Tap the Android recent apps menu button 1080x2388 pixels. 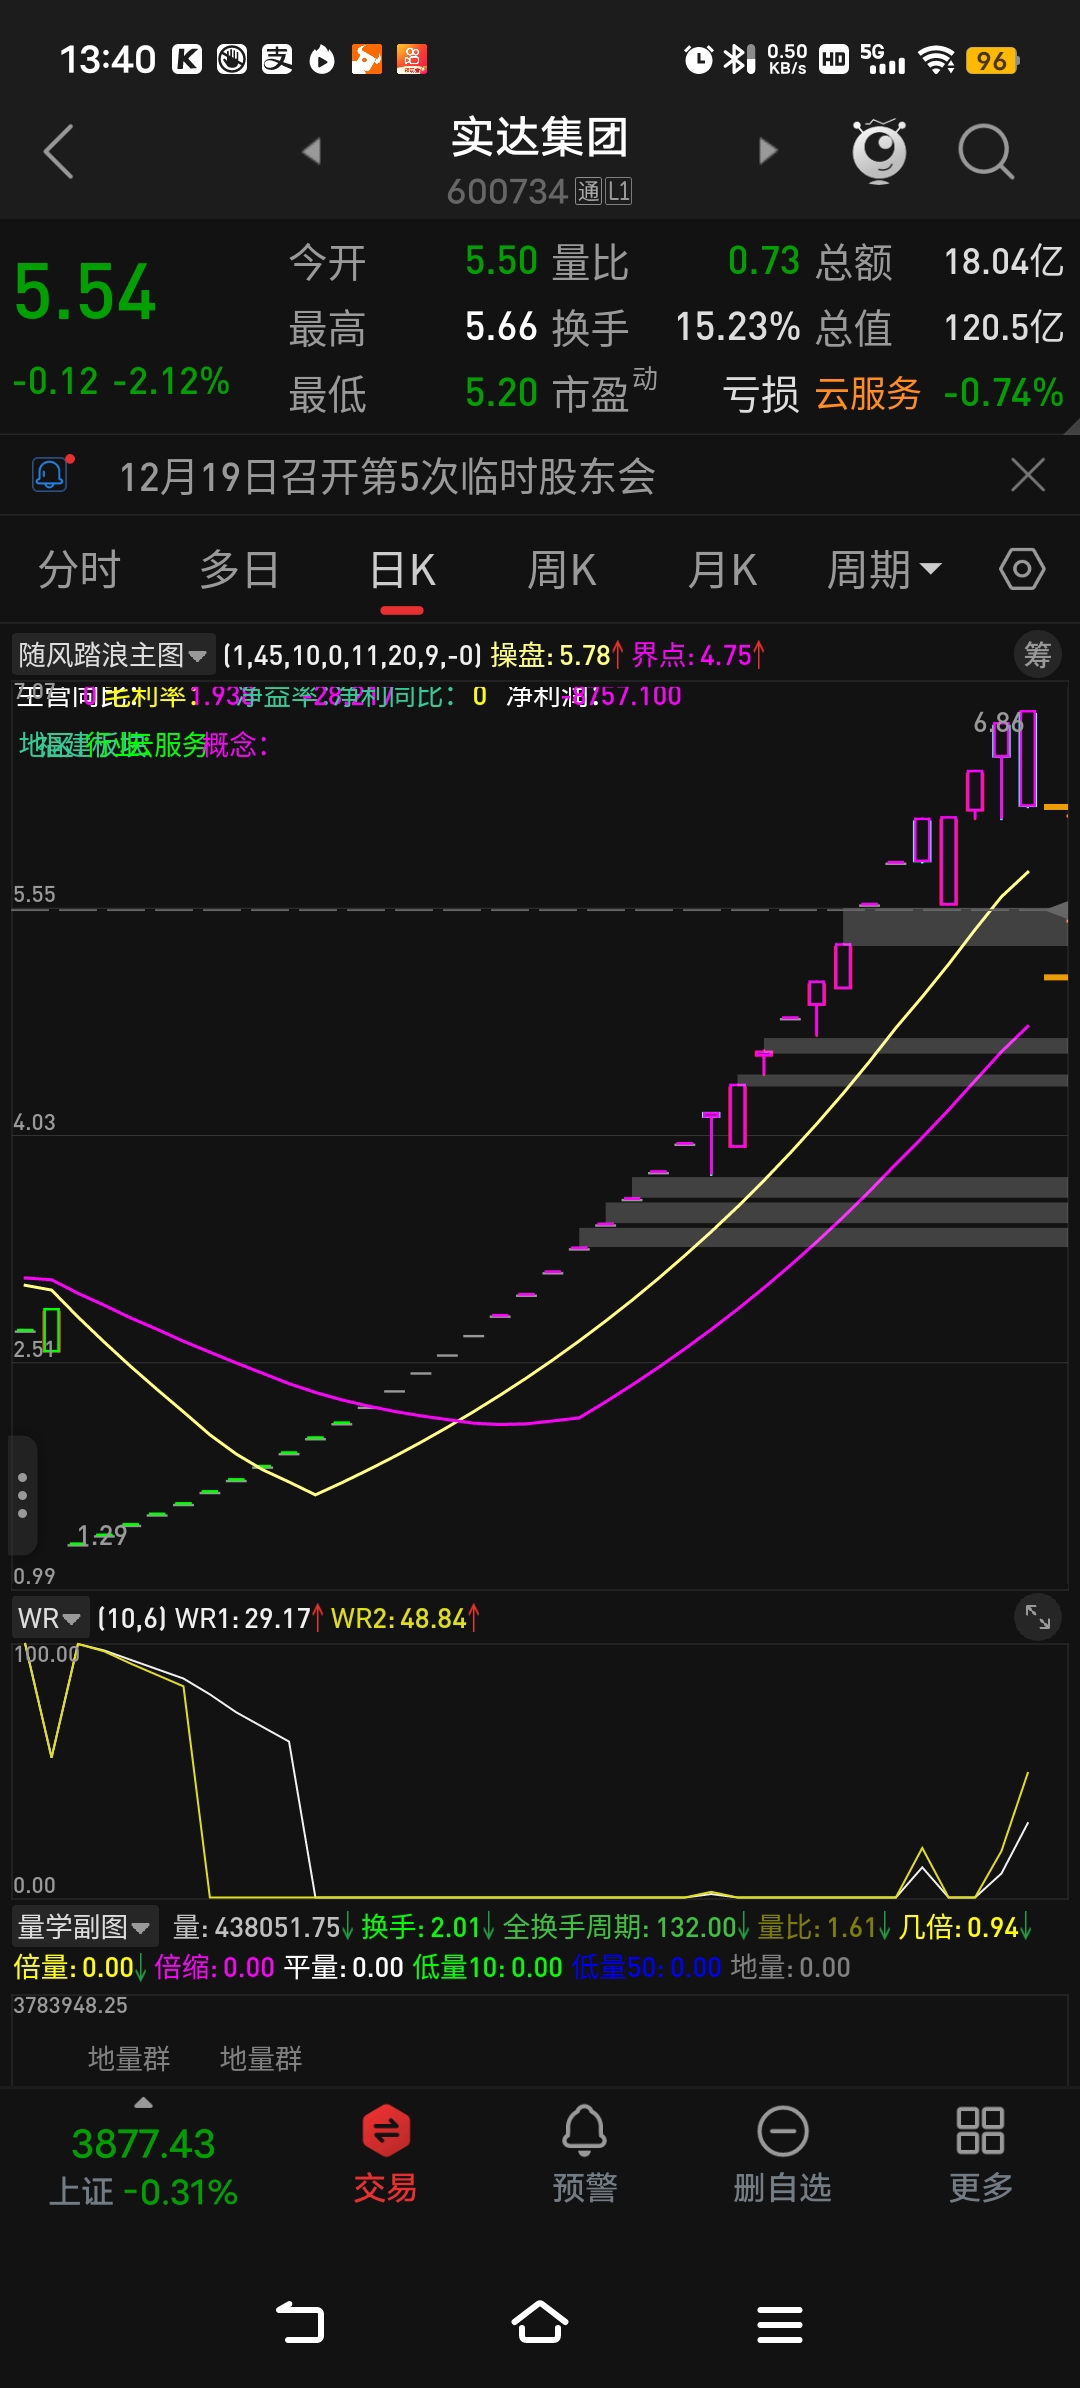pyautogui.click(x=780, y=2324)
